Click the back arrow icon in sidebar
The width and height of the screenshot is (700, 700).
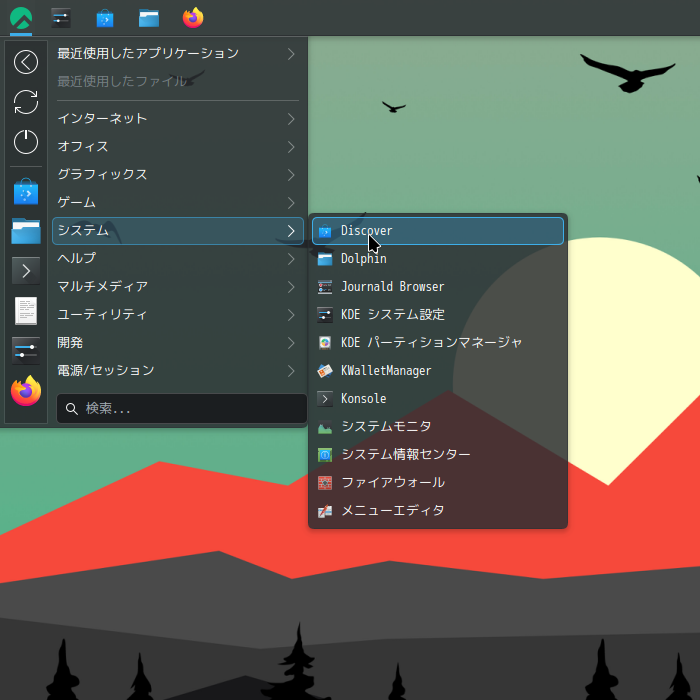click(x=26, y=62)
